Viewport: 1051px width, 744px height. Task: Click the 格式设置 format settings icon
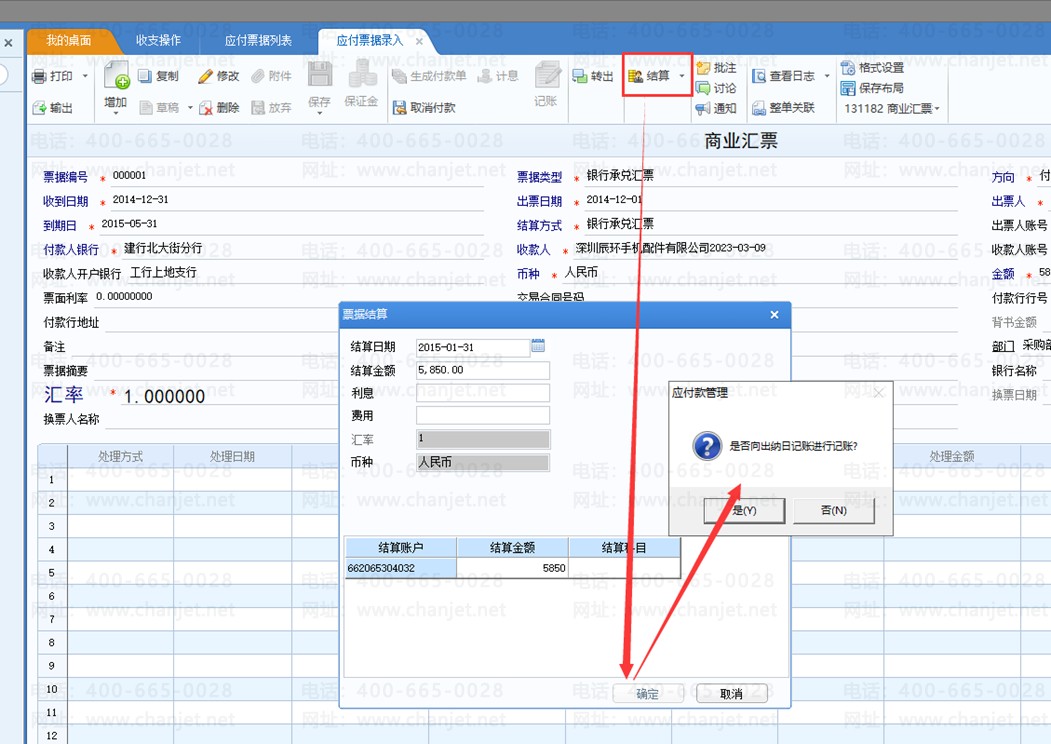848,68
